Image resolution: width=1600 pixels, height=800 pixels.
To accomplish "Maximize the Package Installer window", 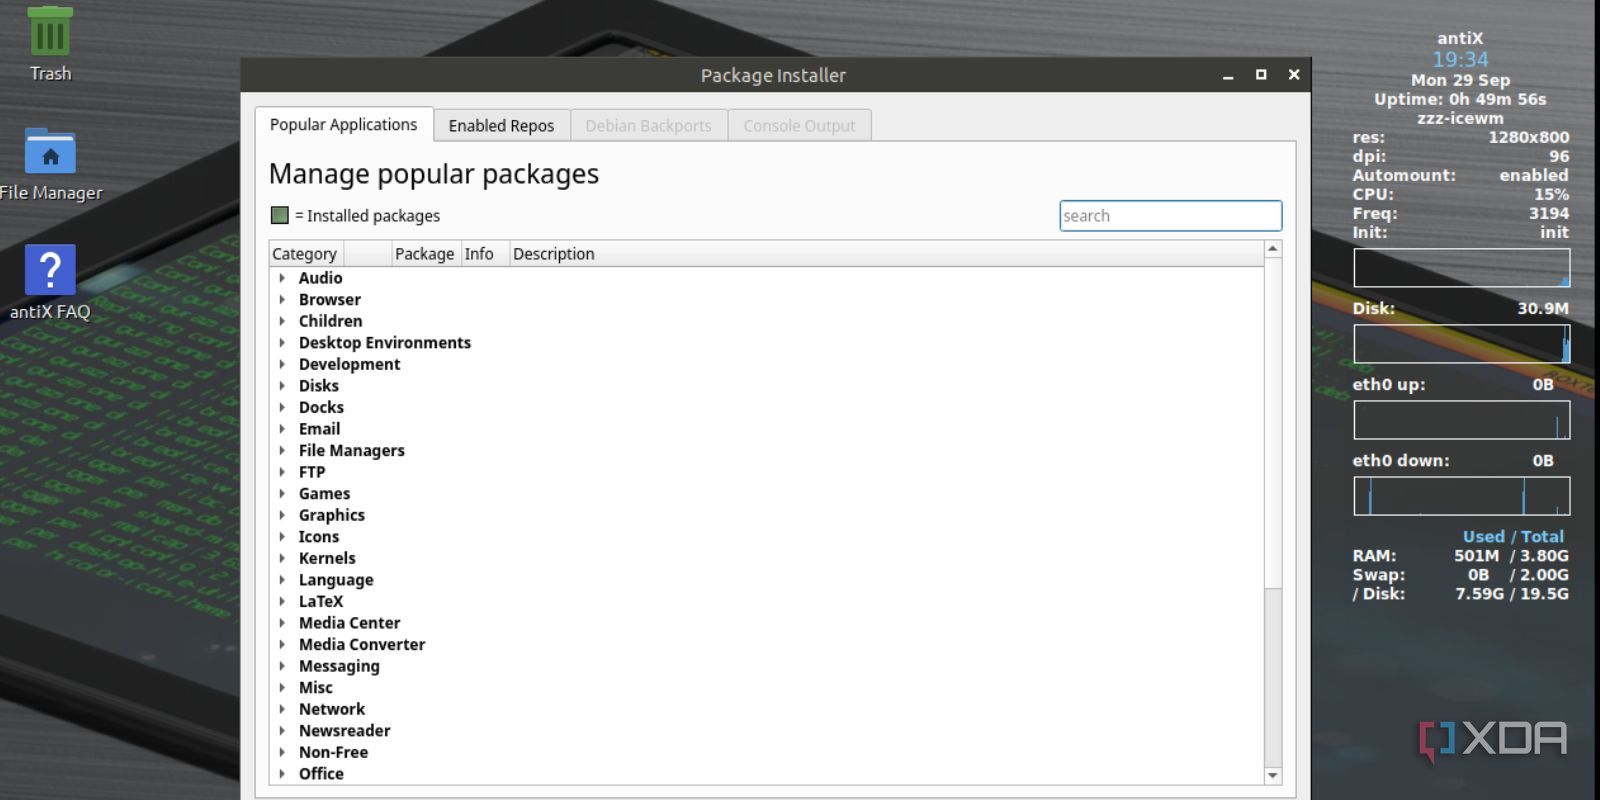I will tap(1261, 75).
